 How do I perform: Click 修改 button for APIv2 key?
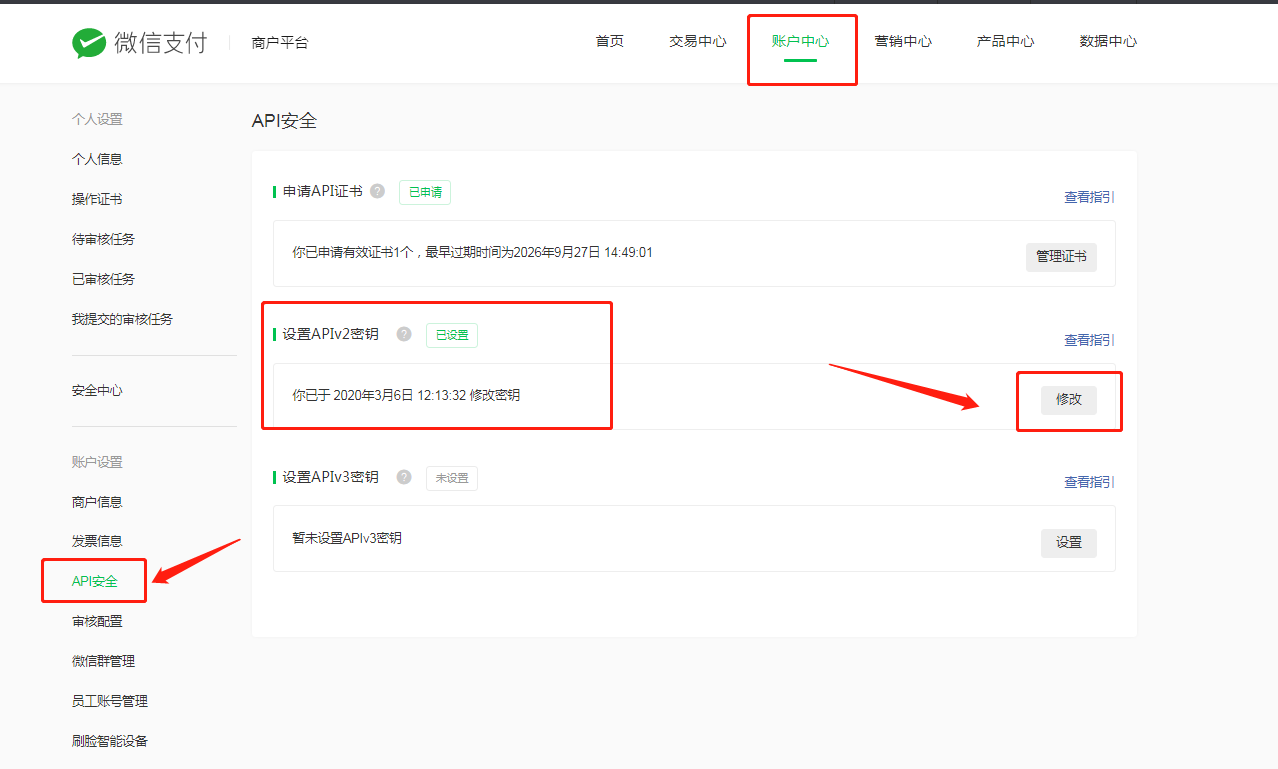pos(1069,400)
